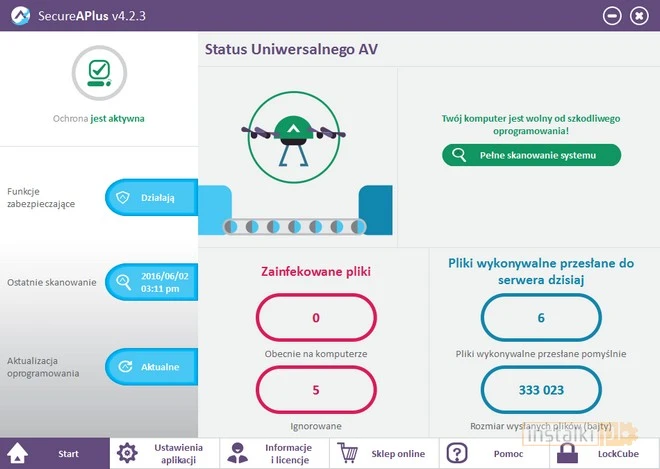This screenshot has width=660, height=469.
Task: Click the gear icon for Ustawienia aplikacji
Action: coord(127,453)
